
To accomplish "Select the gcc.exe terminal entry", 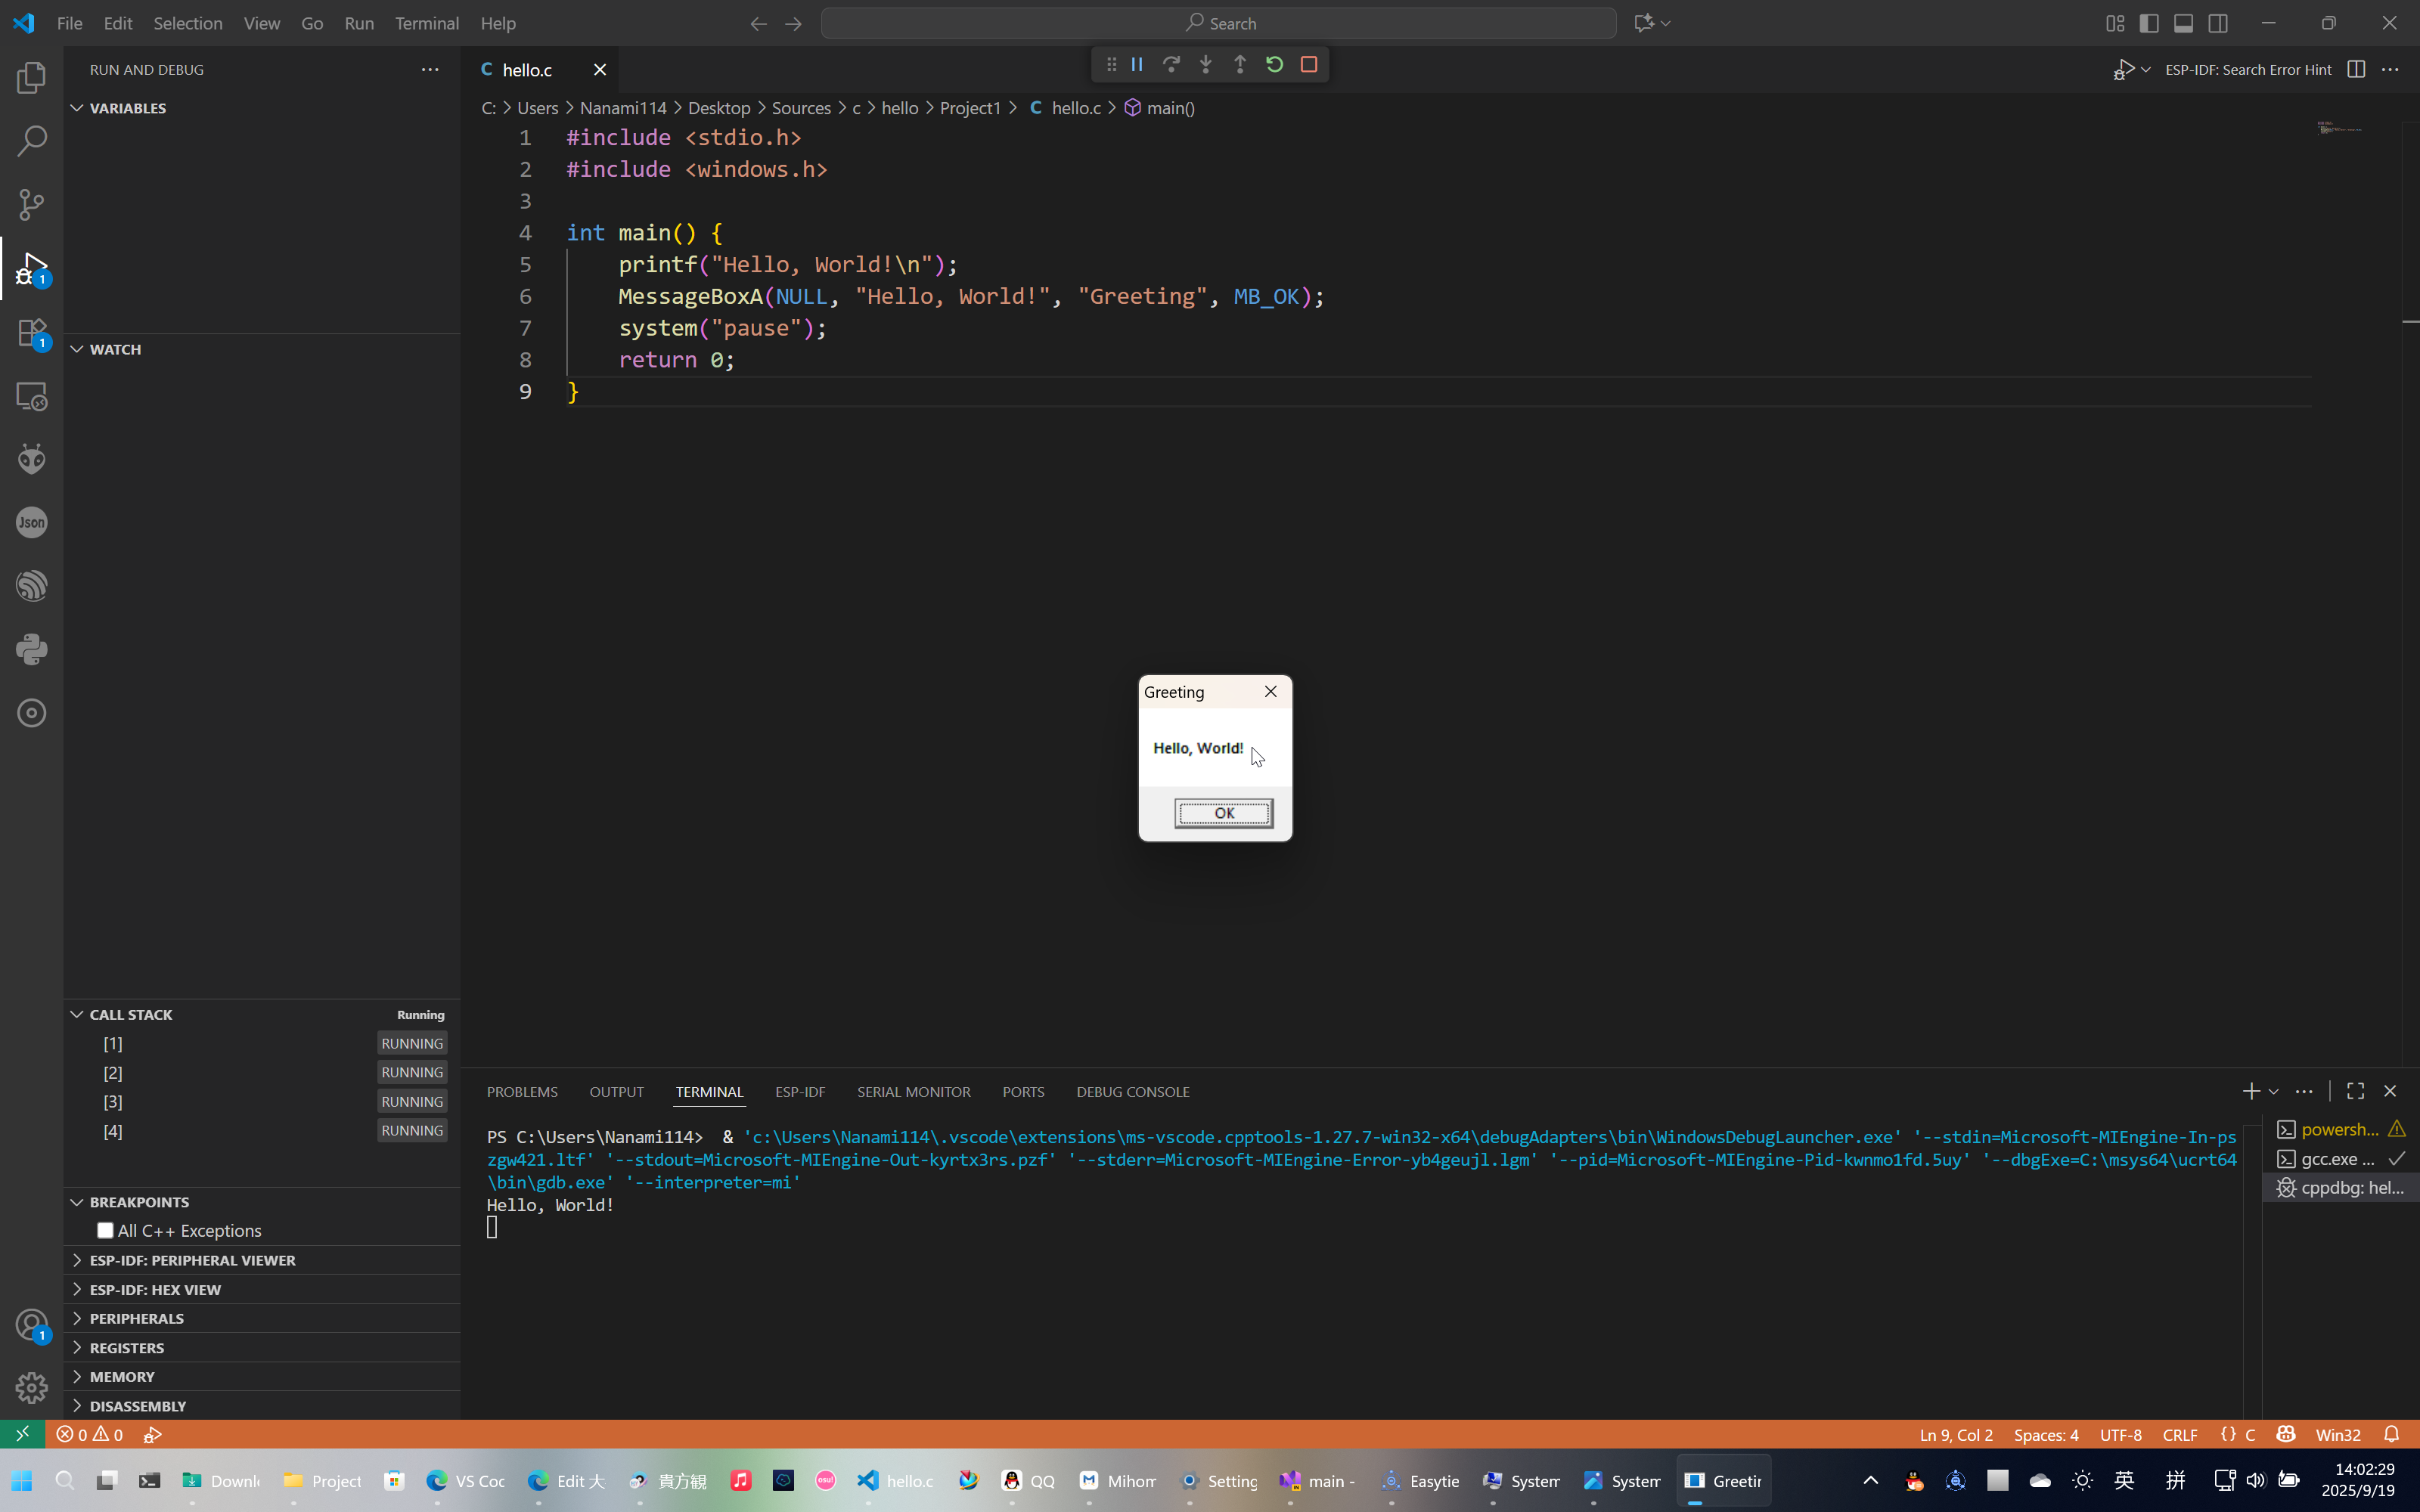I will [2340, 1158].
